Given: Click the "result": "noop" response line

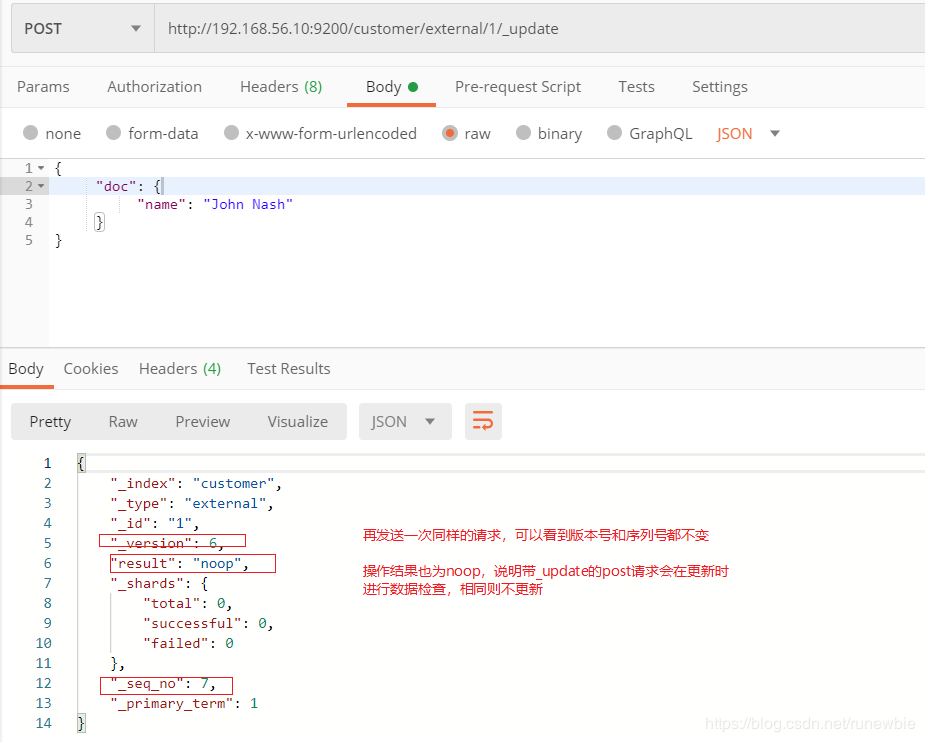Looking at the screenshot, I should pos(179,564).
